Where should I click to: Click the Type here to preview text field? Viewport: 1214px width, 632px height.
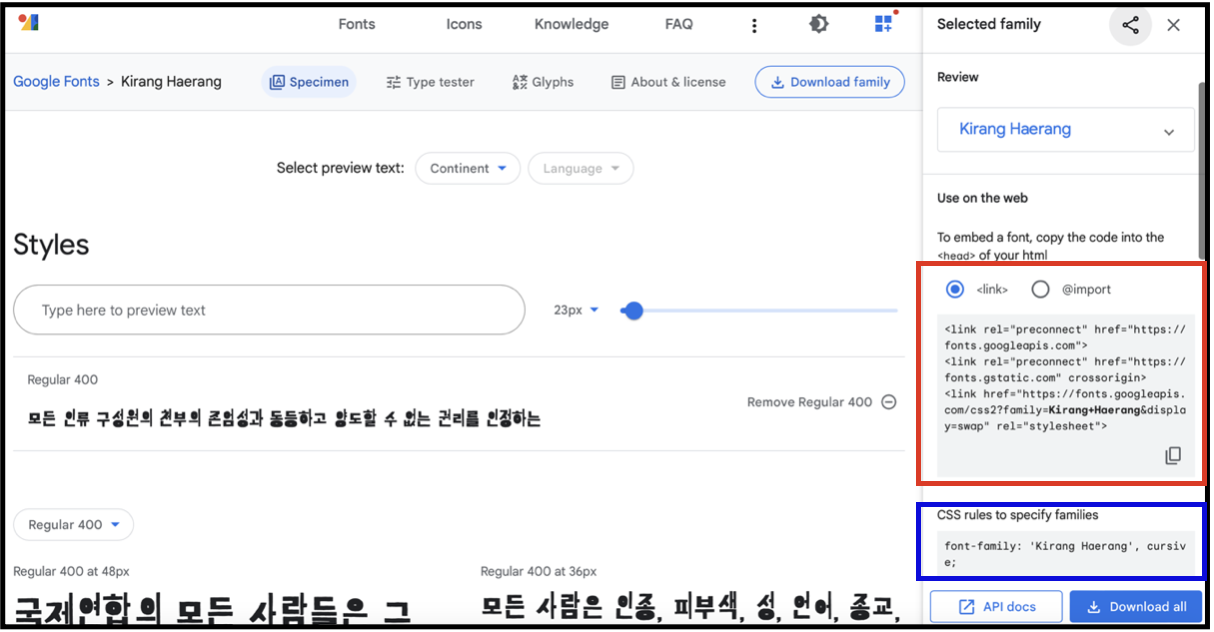[x=269, y=310]
